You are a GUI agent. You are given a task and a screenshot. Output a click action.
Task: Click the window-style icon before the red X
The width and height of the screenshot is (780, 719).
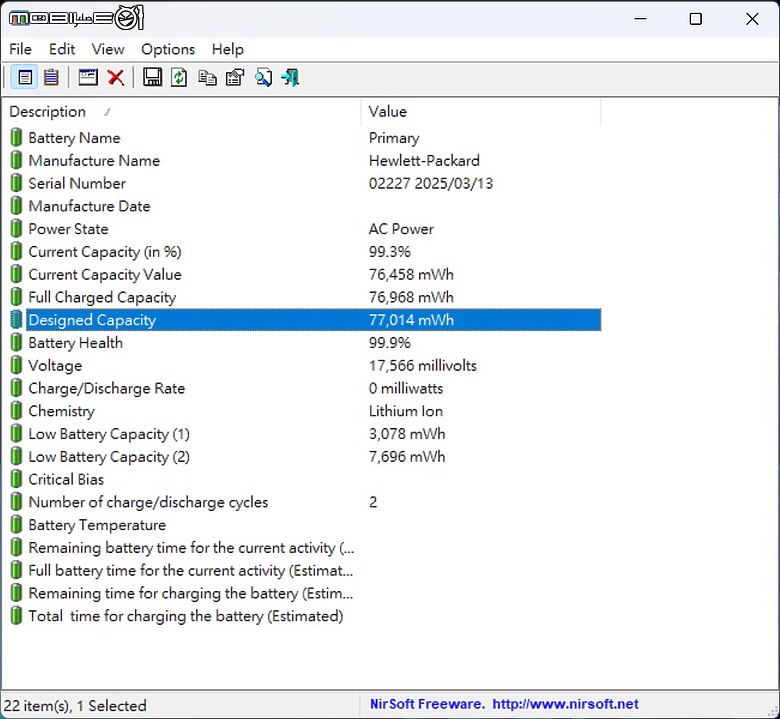(88, 77)
